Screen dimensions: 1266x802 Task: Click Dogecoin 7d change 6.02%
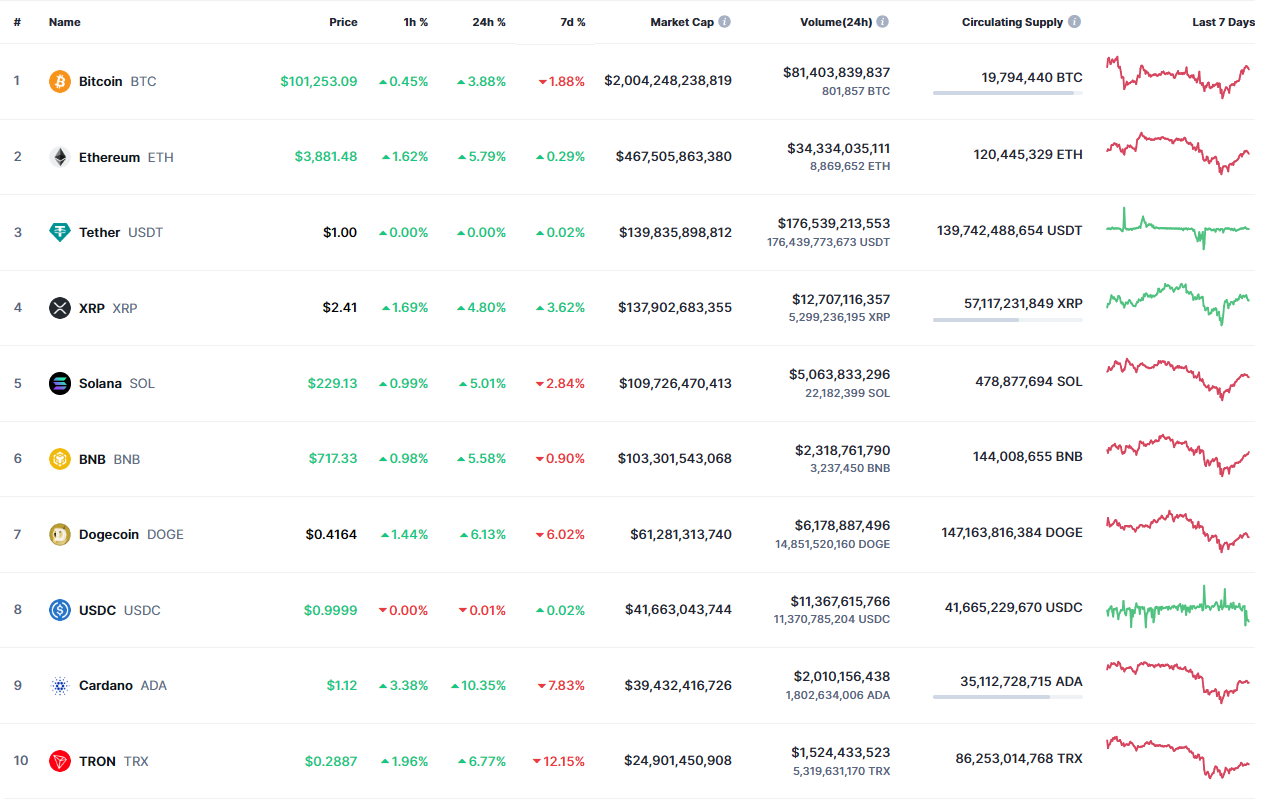coord(561,534)
